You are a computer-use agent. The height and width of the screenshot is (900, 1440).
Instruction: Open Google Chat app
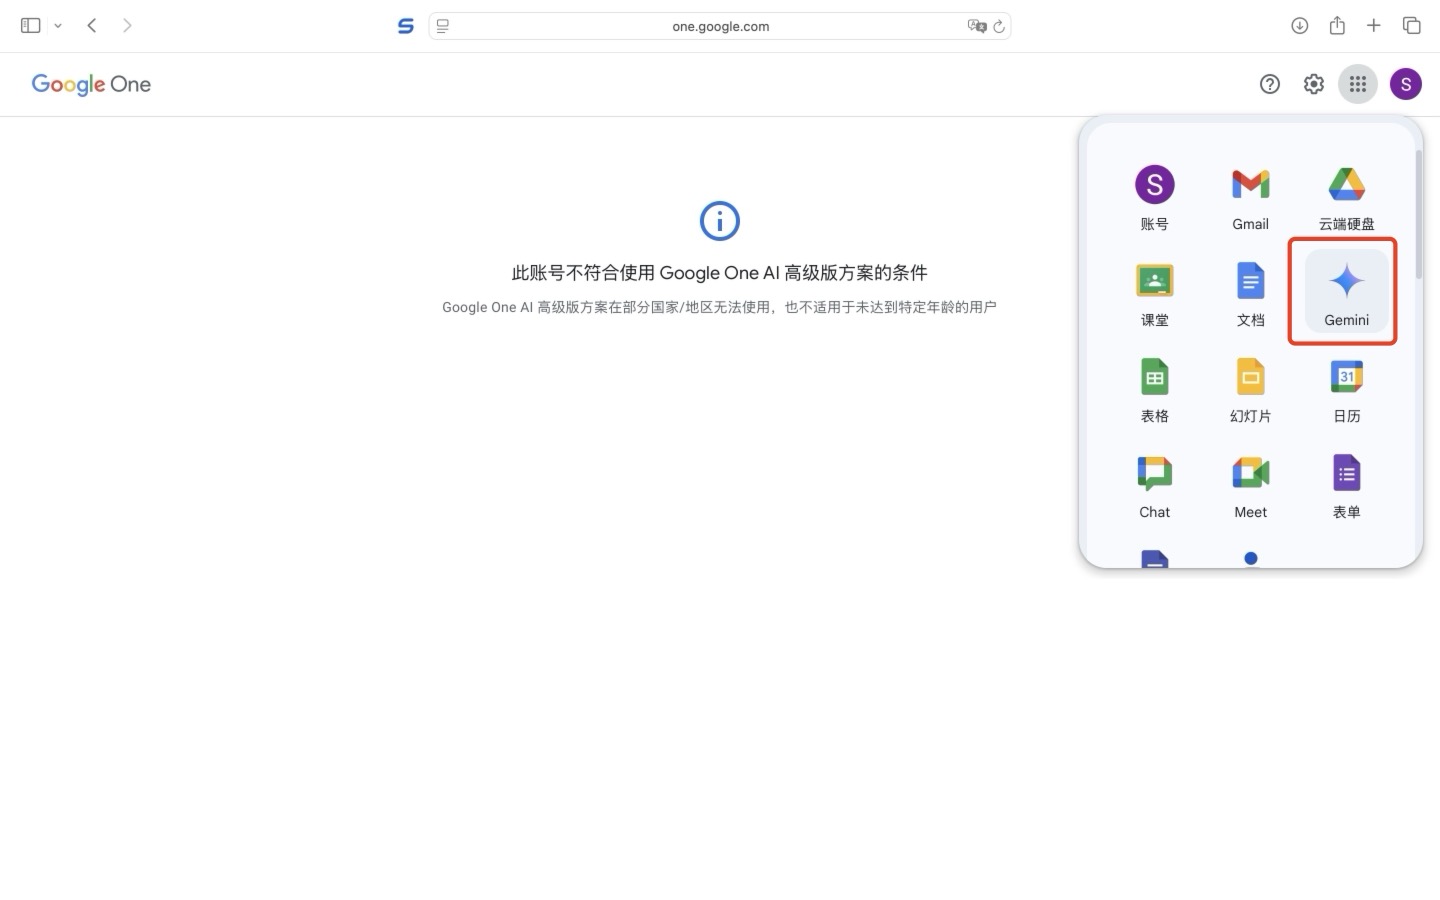pyautogui.click(x=1154, y=485)
